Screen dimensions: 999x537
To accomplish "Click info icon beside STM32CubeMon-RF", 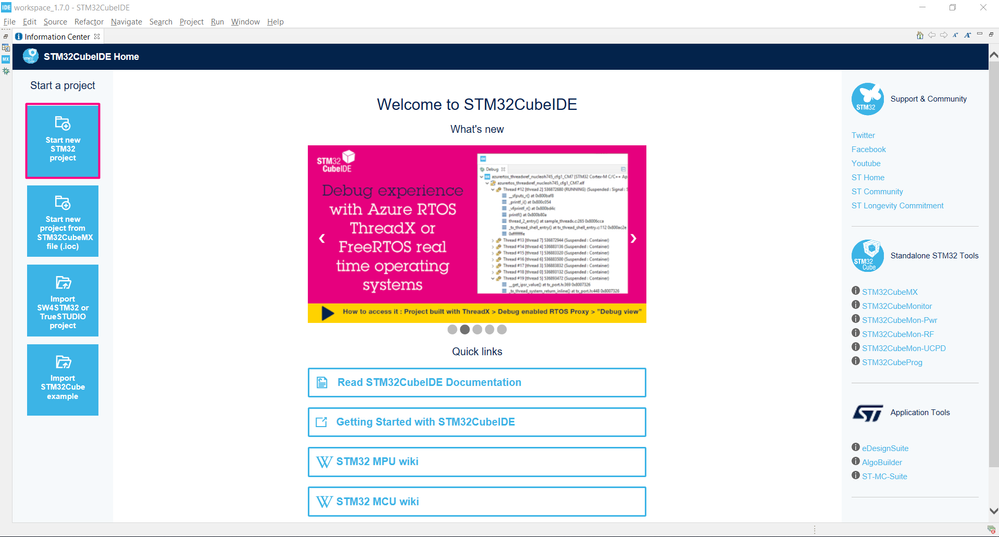I will pyautogui.click(x=856, y=333).
